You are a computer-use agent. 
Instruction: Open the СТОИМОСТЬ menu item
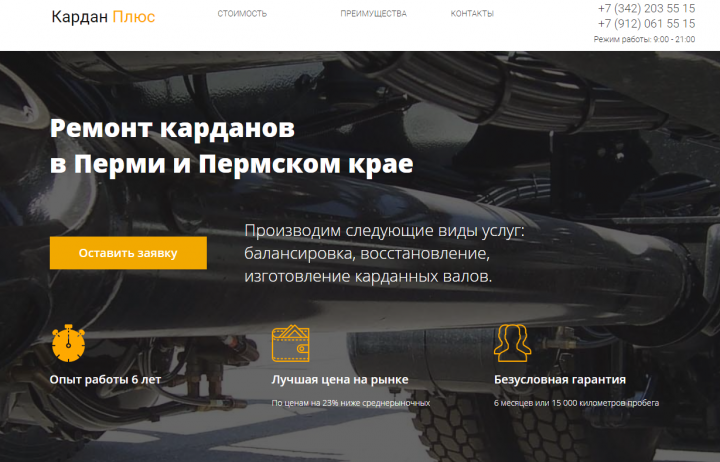[x=242, y=14]
